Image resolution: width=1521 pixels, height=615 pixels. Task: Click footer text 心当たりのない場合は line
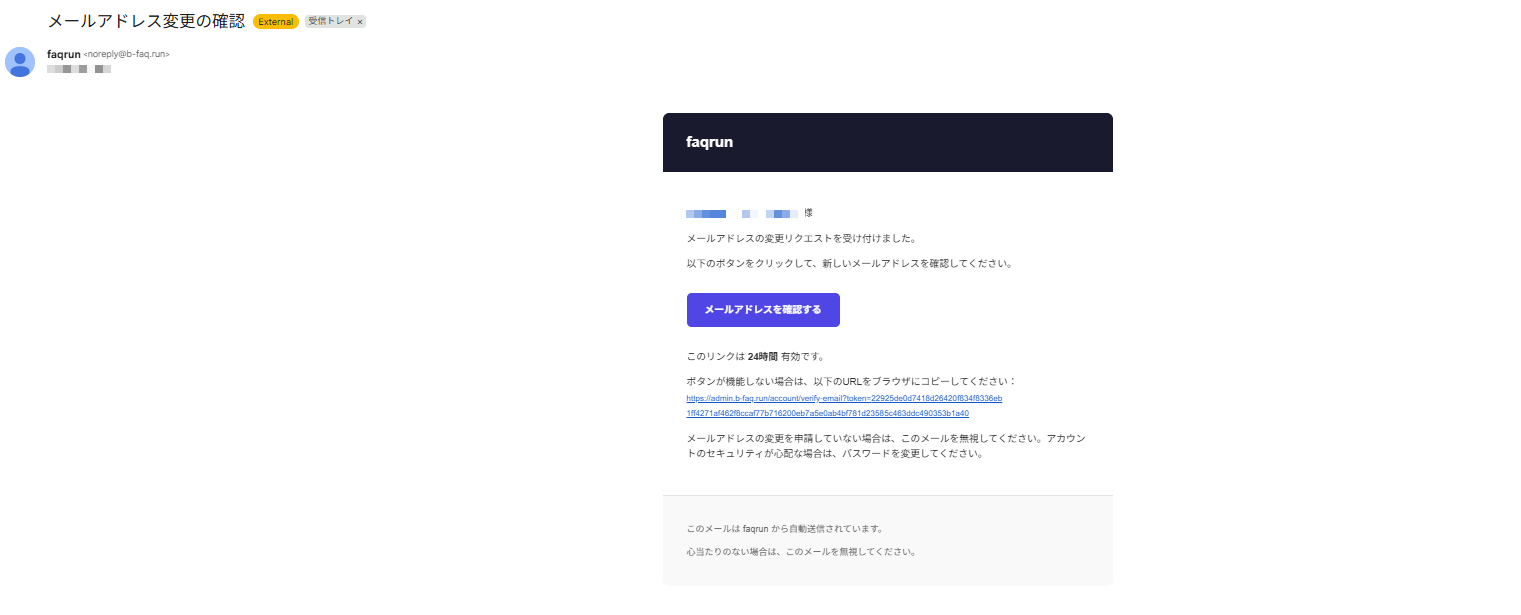click(802, 551)
